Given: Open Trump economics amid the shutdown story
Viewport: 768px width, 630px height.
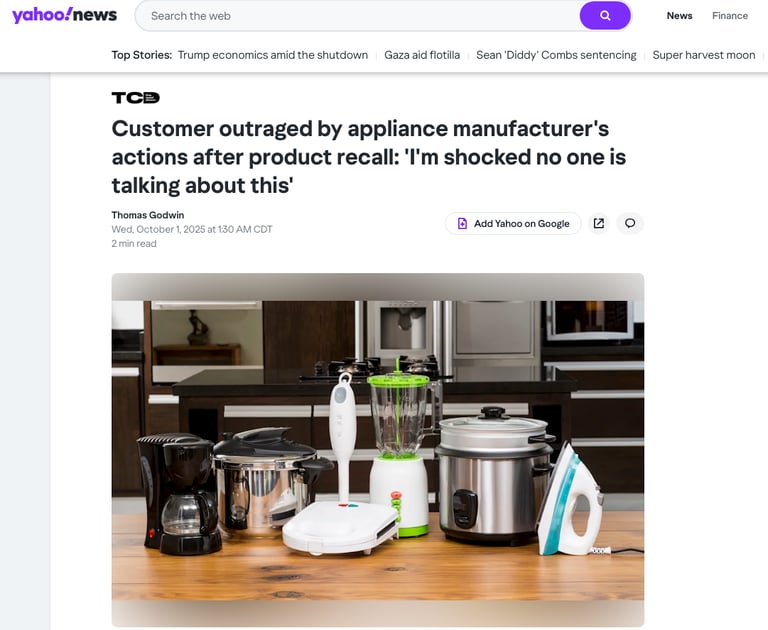Looking at the screenshot, I should tap(273, 55).
